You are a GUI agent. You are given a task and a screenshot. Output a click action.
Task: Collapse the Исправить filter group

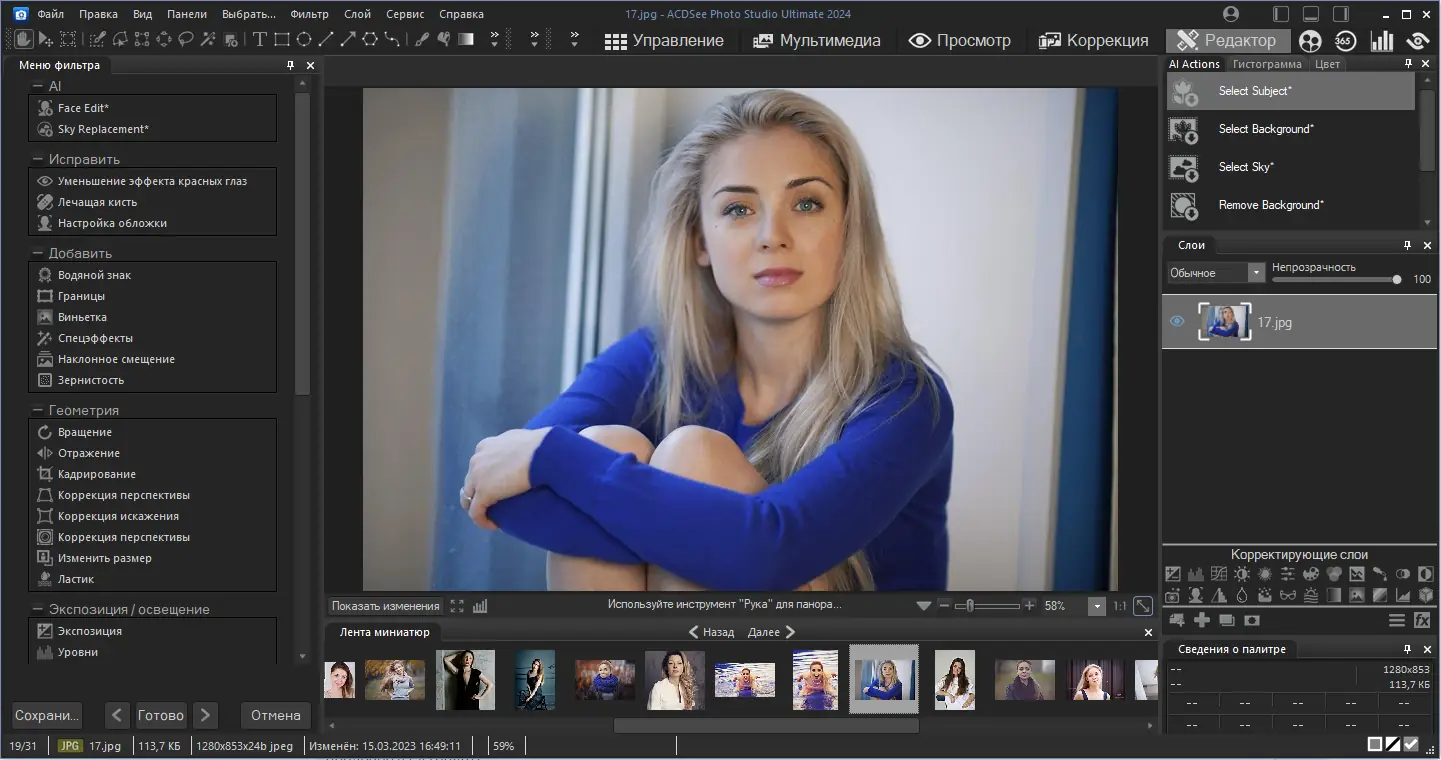[37, 159]
